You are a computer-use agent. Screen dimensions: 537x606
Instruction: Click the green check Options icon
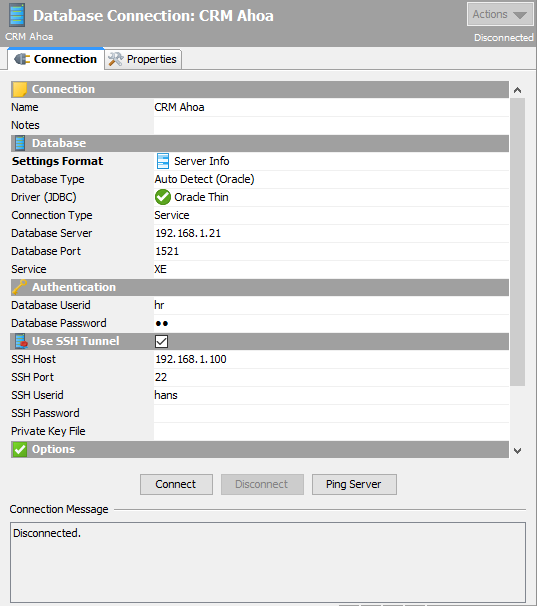[20, 449]
